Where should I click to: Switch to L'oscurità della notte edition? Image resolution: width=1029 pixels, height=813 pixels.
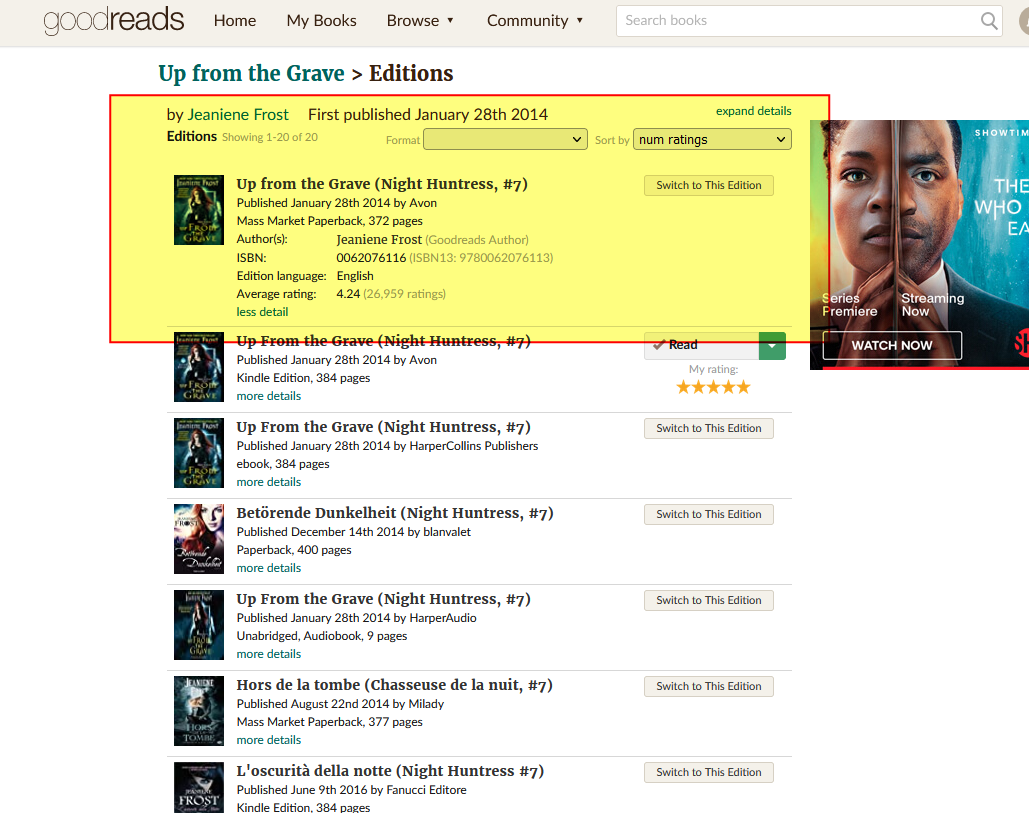coord(709,772)
